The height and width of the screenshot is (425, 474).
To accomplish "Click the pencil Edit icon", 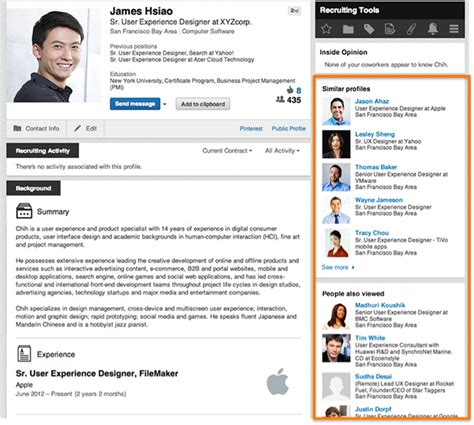I will tap(77, 128).
